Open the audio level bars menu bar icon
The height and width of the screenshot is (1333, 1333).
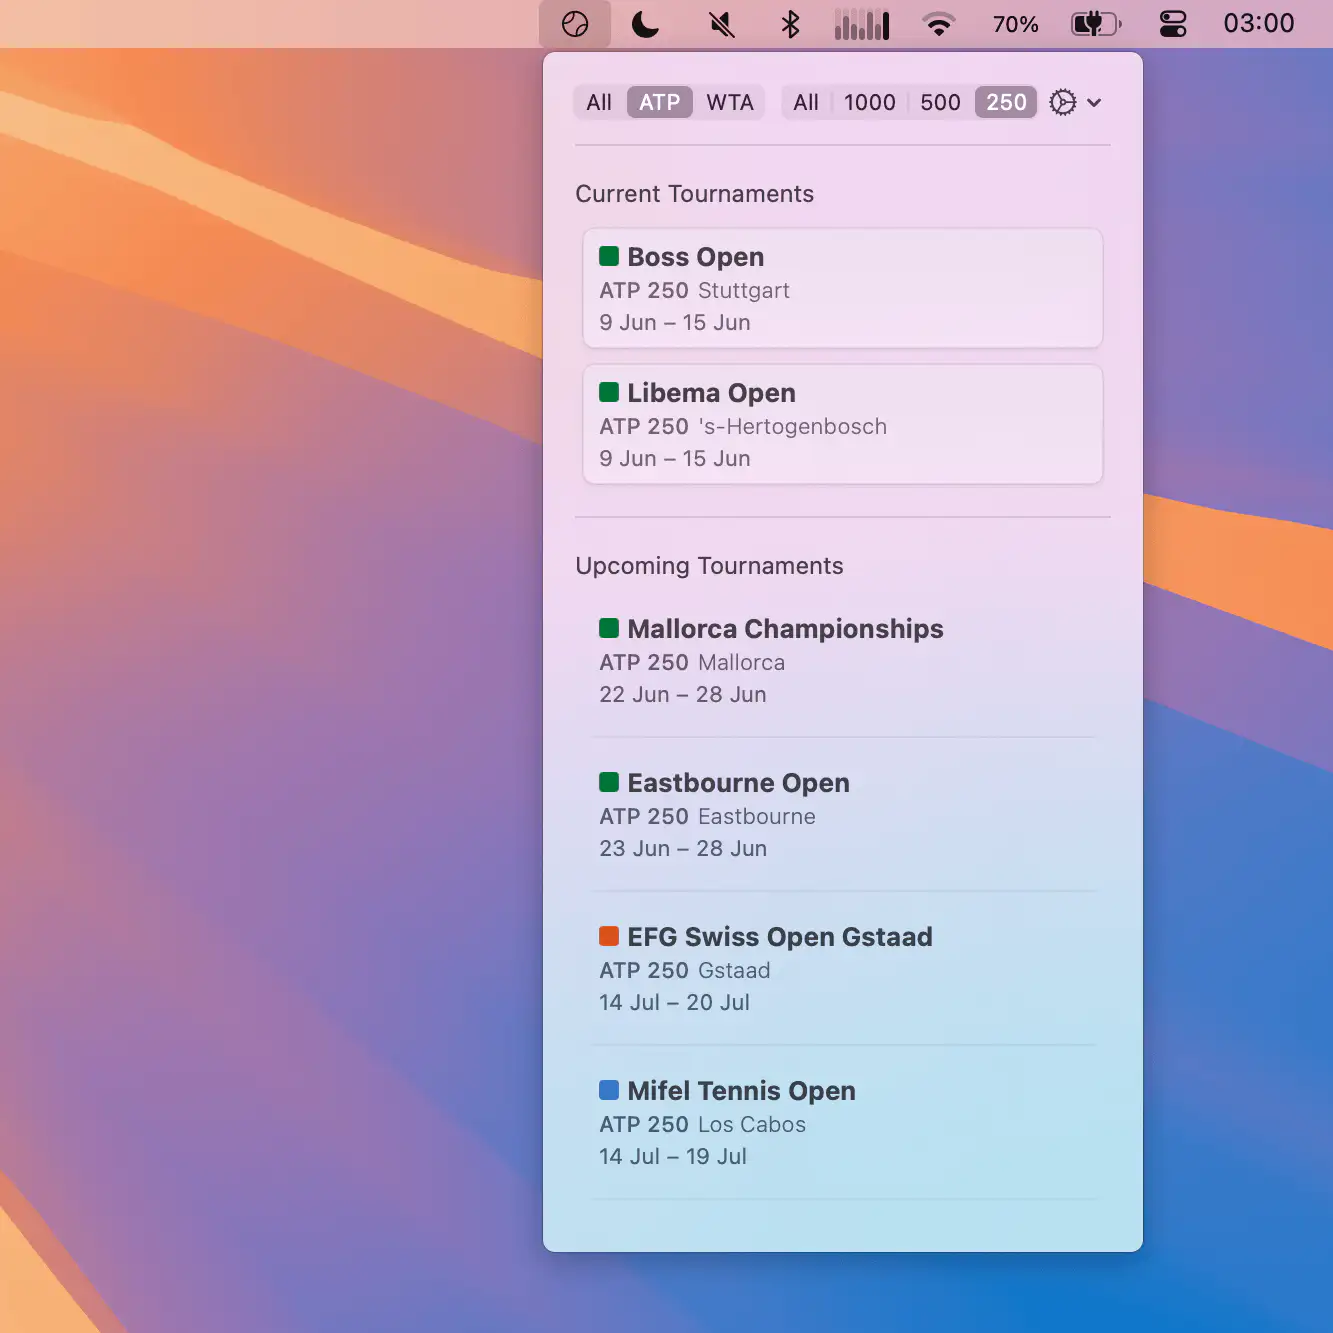coord(862,24)
